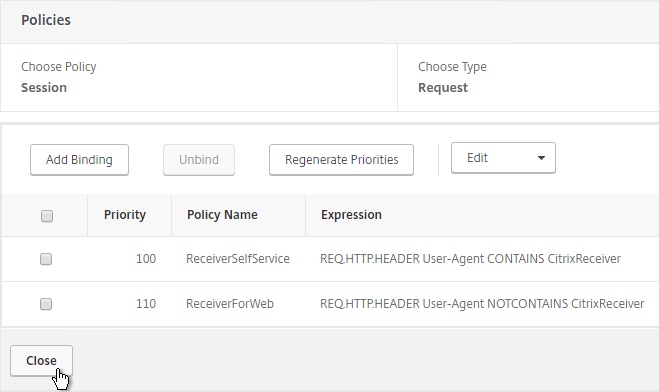659x392 pixels.
Task: Sort by the Policy Name column header
Action: [x=222, y=215]
